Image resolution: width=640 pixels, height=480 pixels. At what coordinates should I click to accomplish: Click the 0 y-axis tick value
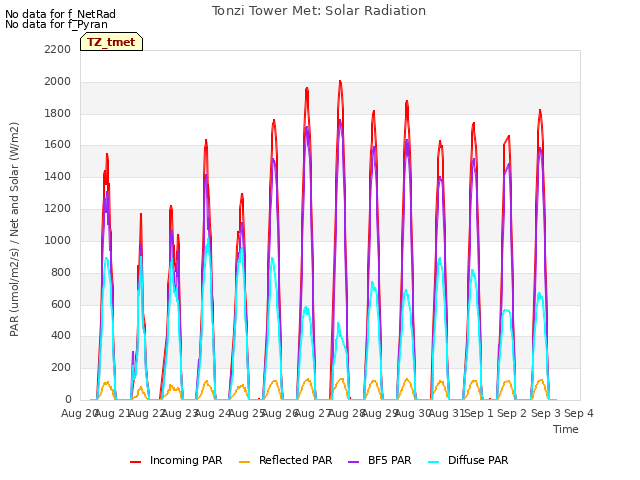(68, 400)
